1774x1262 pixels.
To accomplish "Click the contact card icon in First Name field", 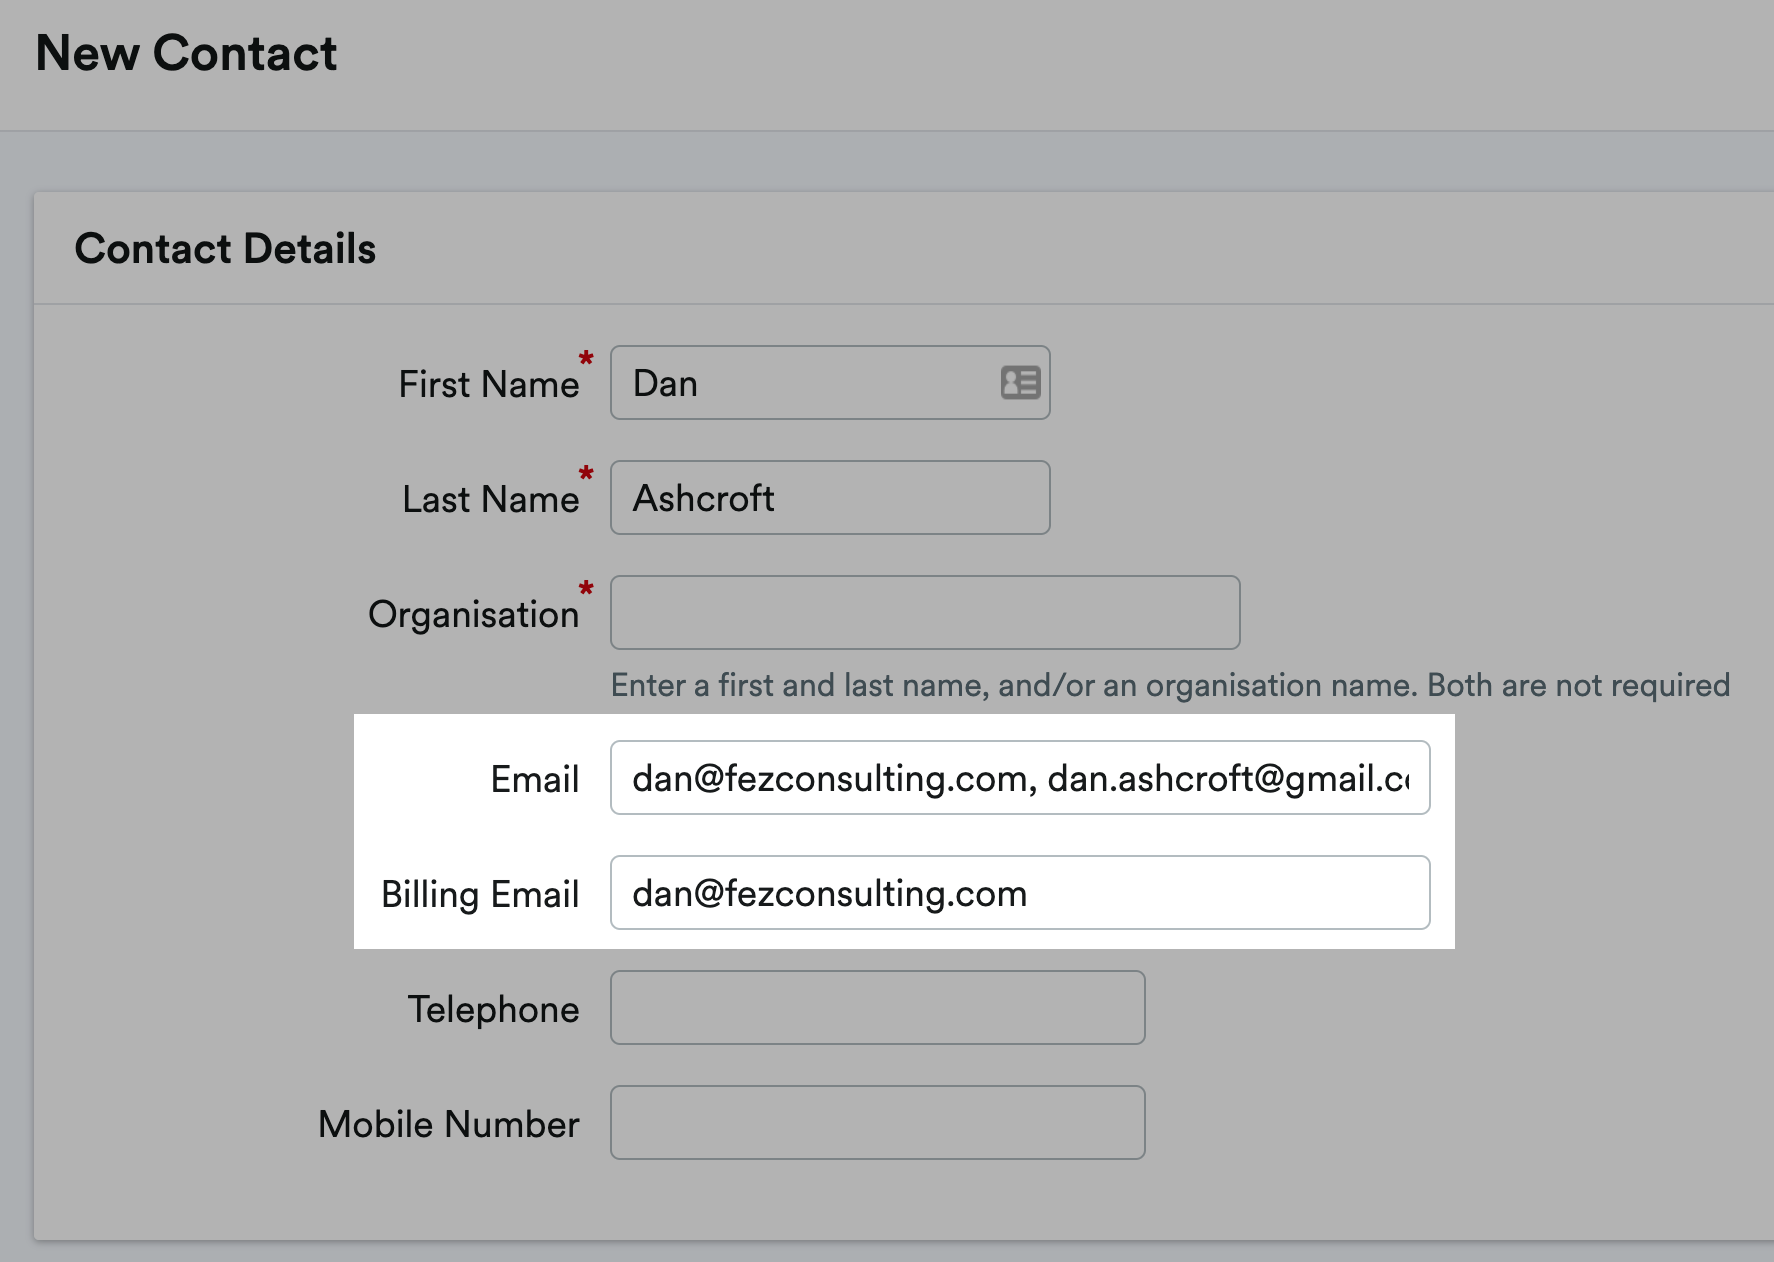I will tap(1019, 382).
